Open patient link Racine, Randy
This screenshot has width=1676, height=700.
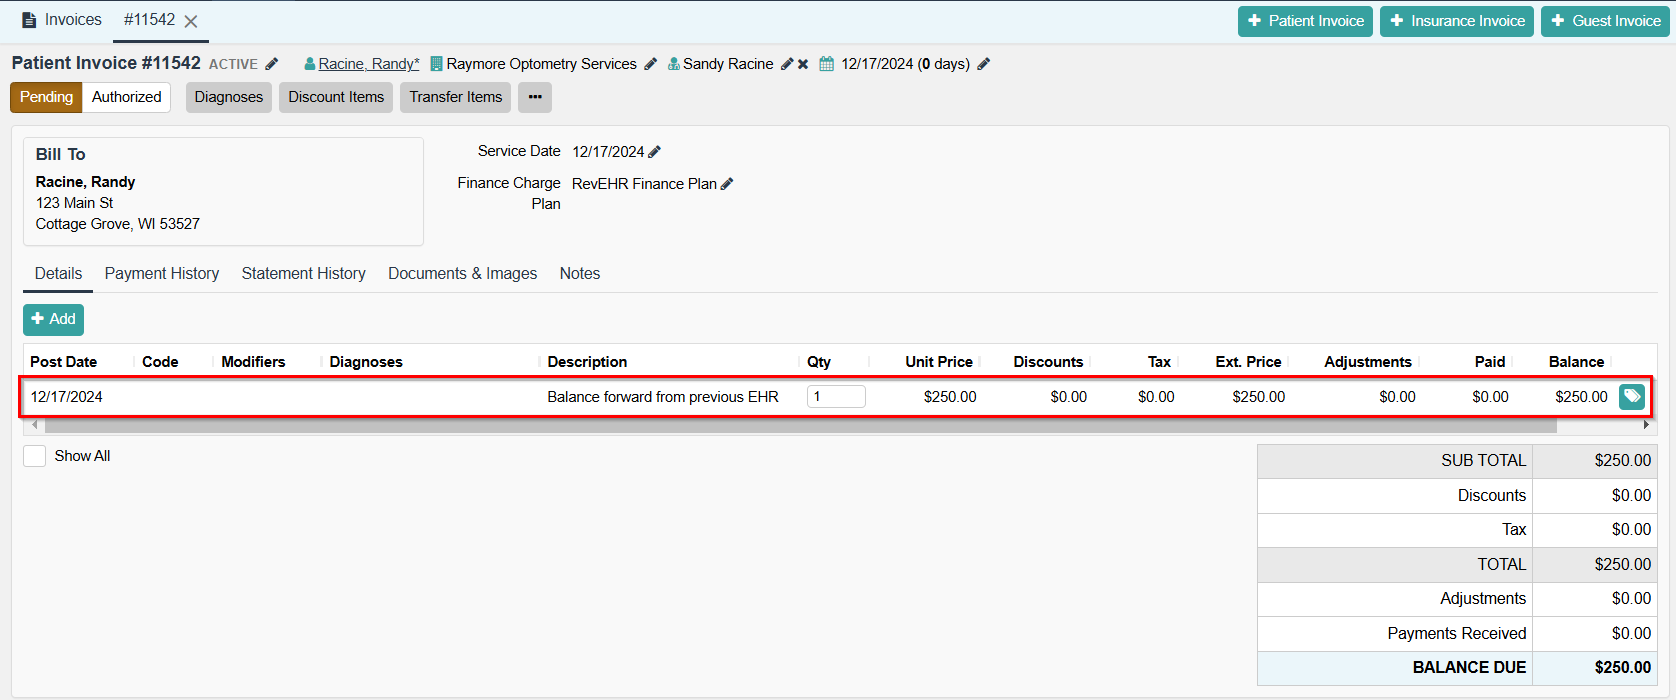pos(368,64)
